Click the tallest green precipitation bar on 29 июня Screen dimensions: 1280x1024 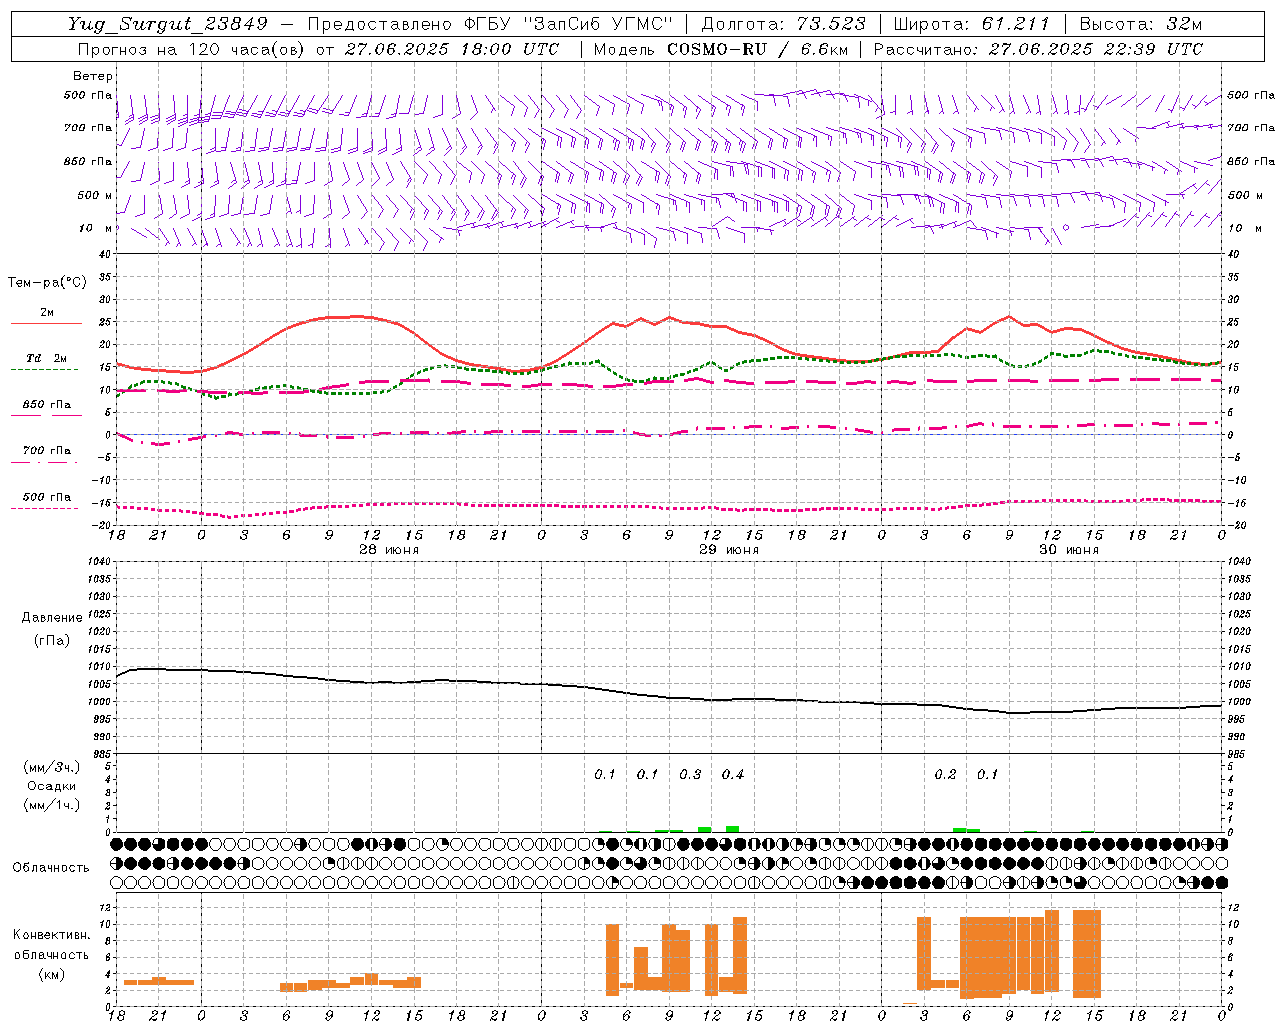(x=732, y=829)
